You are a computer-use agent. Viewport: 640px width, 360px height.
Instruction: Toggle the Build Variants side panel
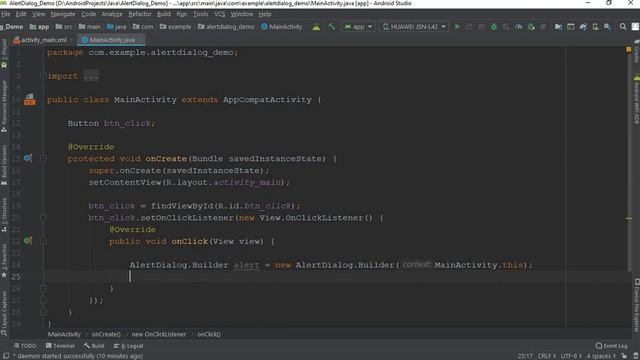[x=4, y=165]
